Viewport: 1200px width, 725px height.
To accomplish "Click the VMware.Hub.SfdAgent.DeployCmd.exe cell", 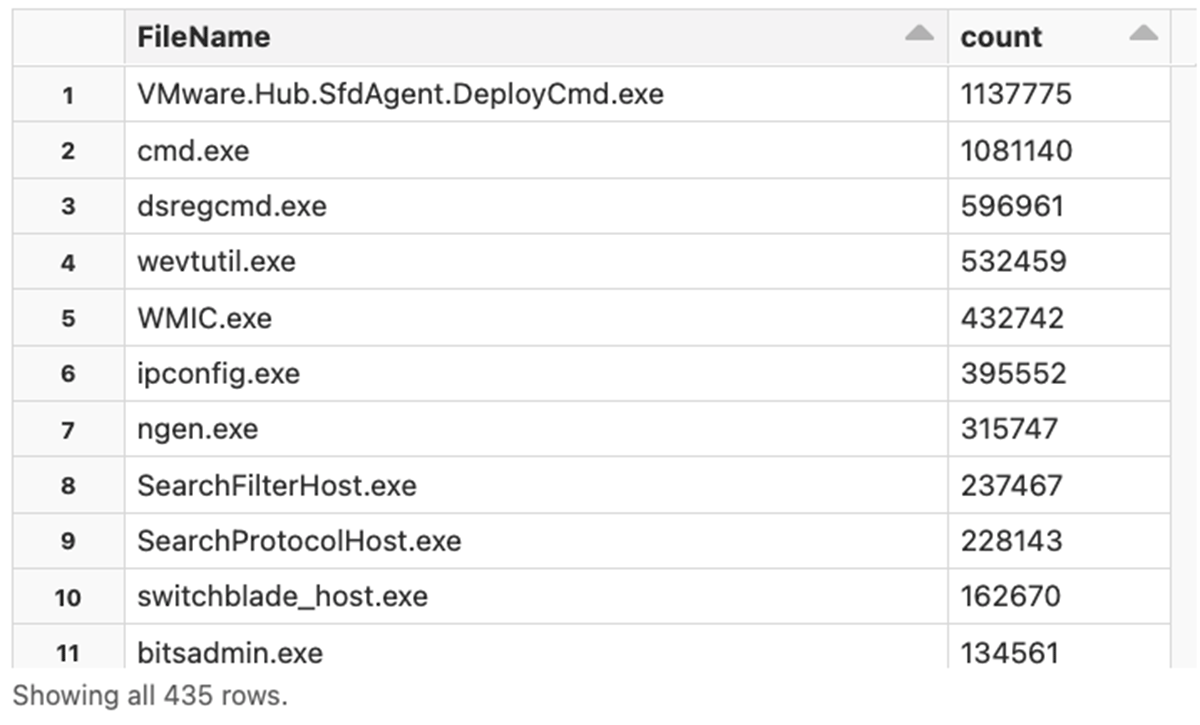I will pos(400,95).
